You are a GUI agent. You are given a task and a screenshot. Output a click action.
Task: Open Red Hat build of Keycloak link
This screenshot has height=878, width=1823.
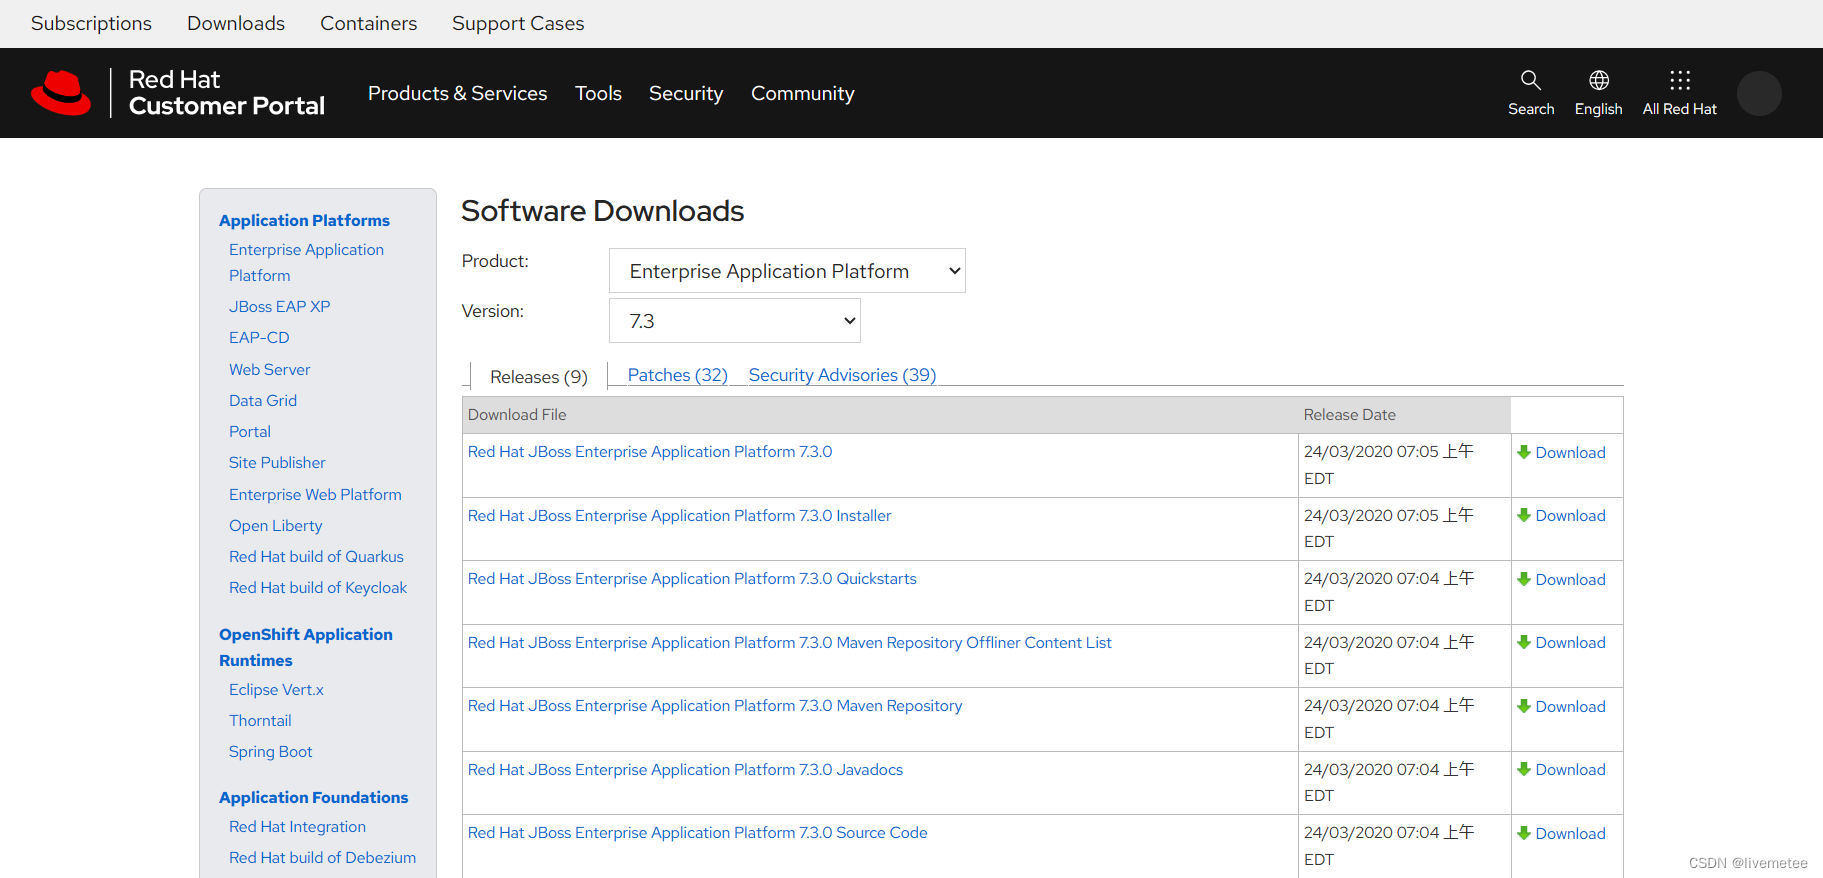(318, 587)
